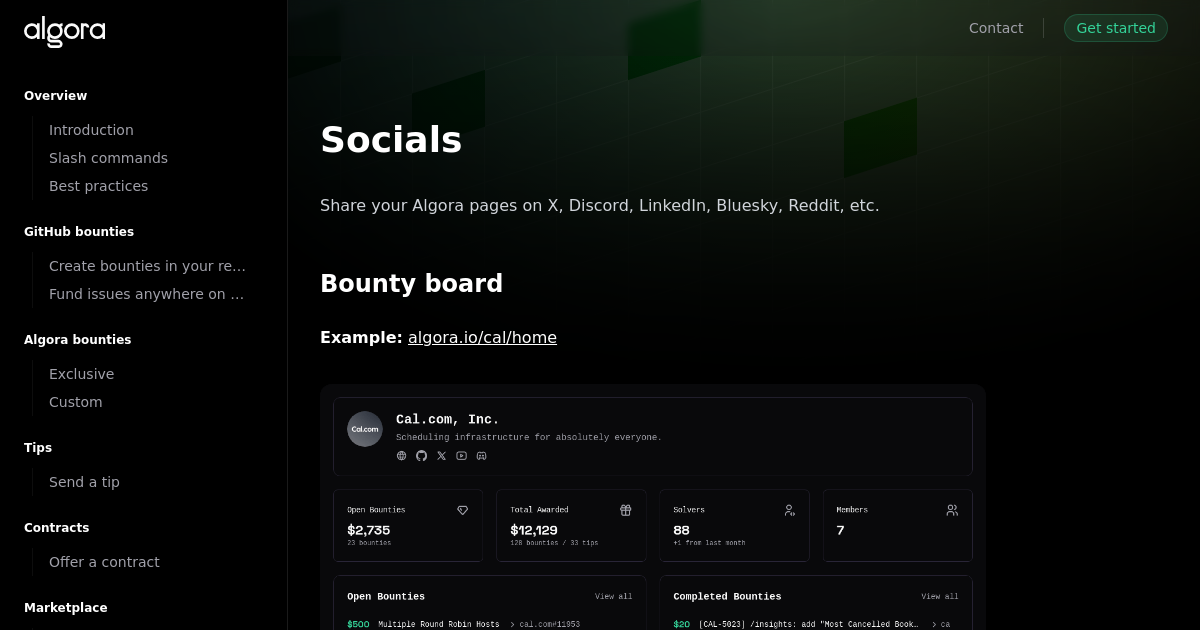Navigate to Send a tip
The height and width of the screenshot is (630, 1200).
[84, 482]
